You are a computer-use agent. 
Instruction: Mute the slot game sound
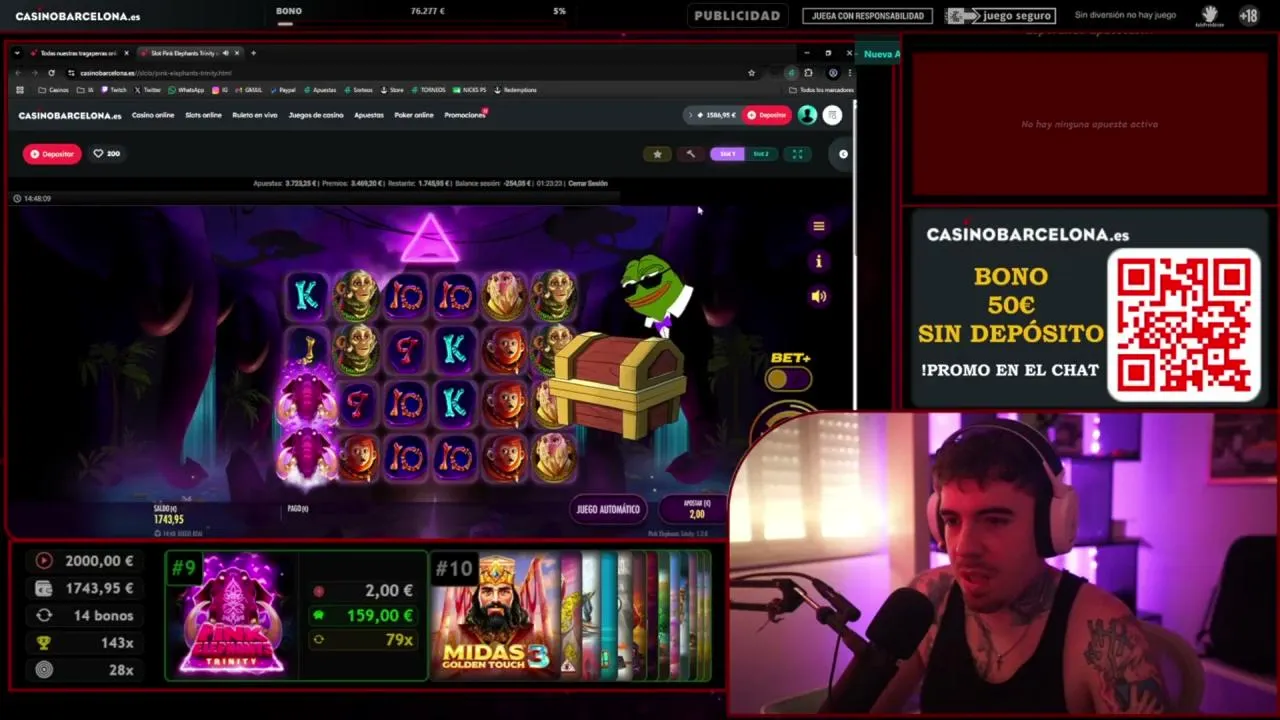pyautogui.click(x=819, y=296)
